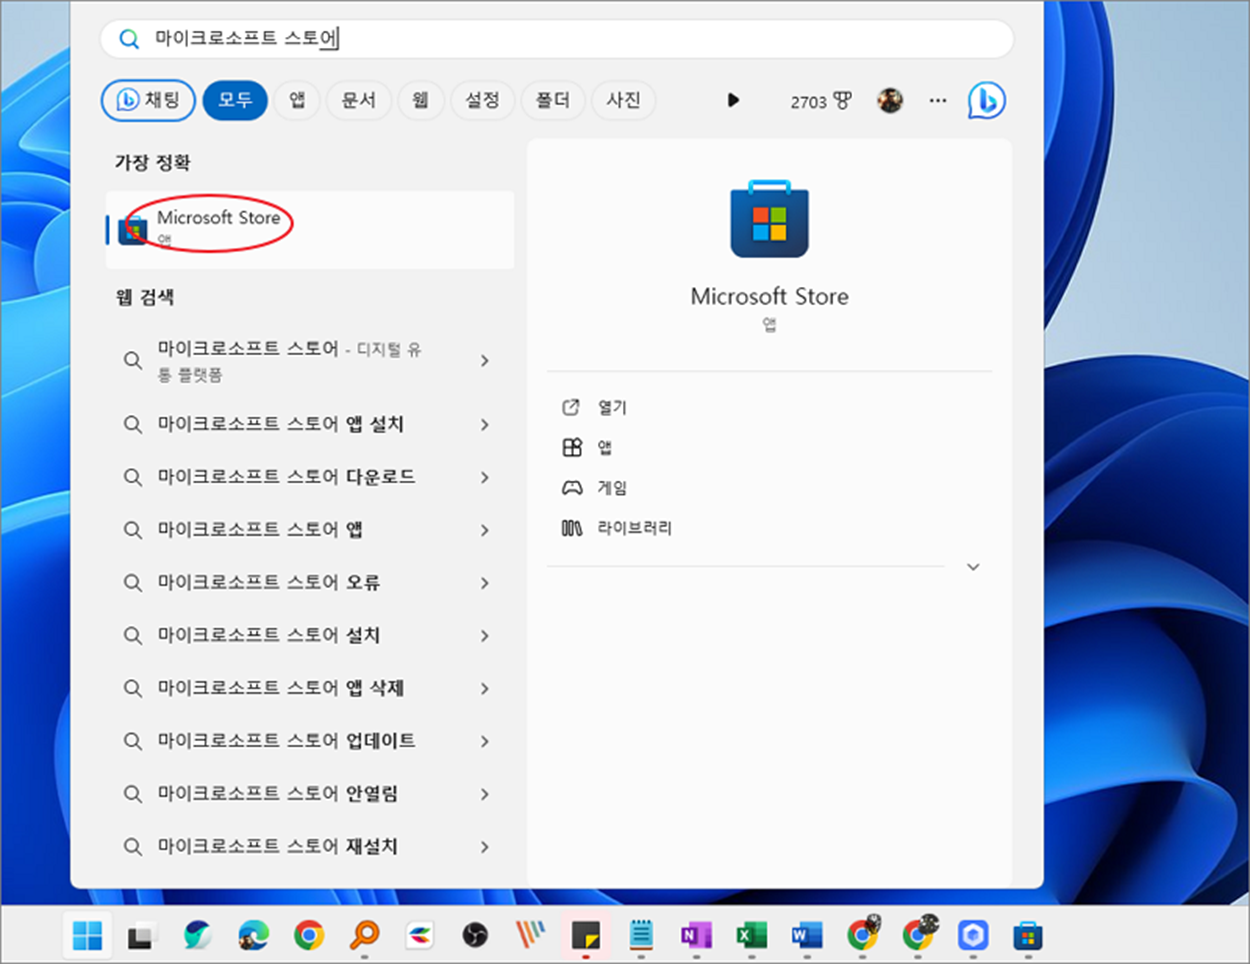Open OneNote from the taskbar
The image size is (1250, 964).
coord(695,936)
